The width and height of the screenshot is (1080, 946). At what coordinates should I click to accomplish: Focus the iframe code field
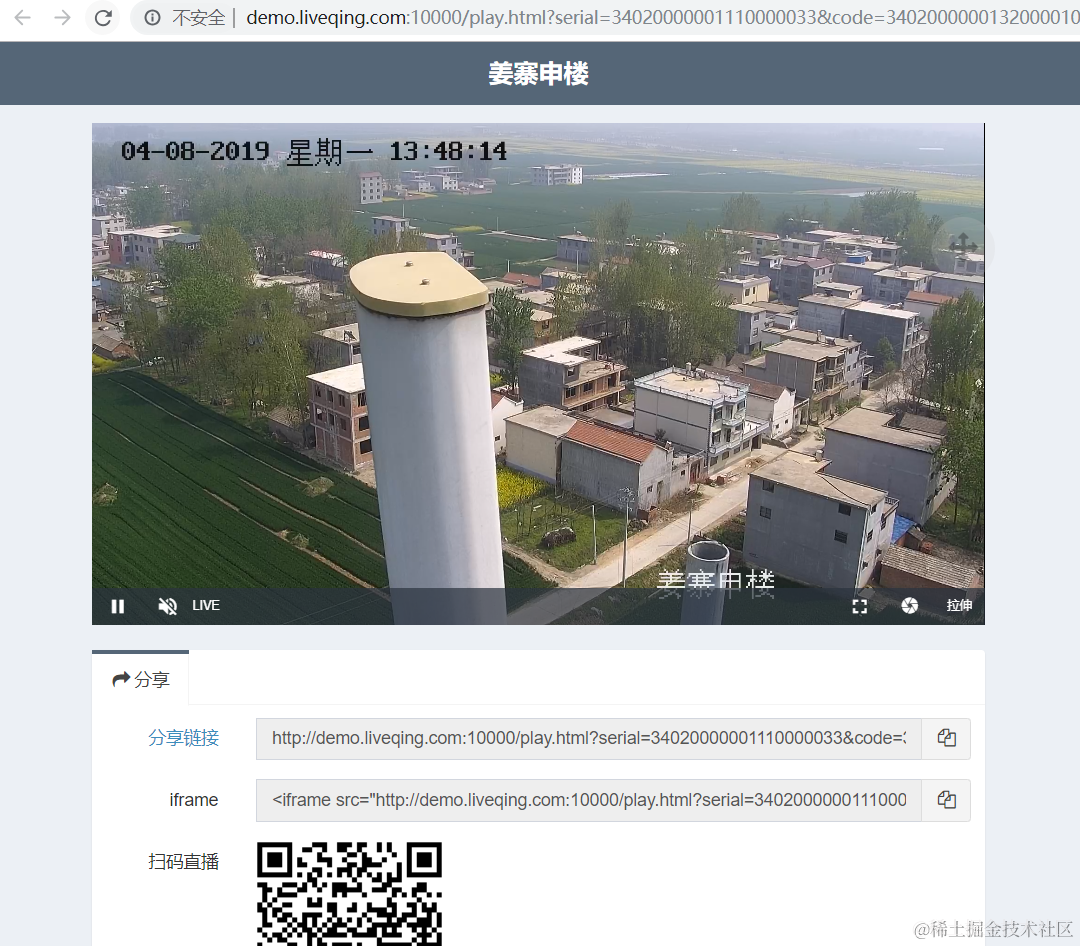coord(589,800)
